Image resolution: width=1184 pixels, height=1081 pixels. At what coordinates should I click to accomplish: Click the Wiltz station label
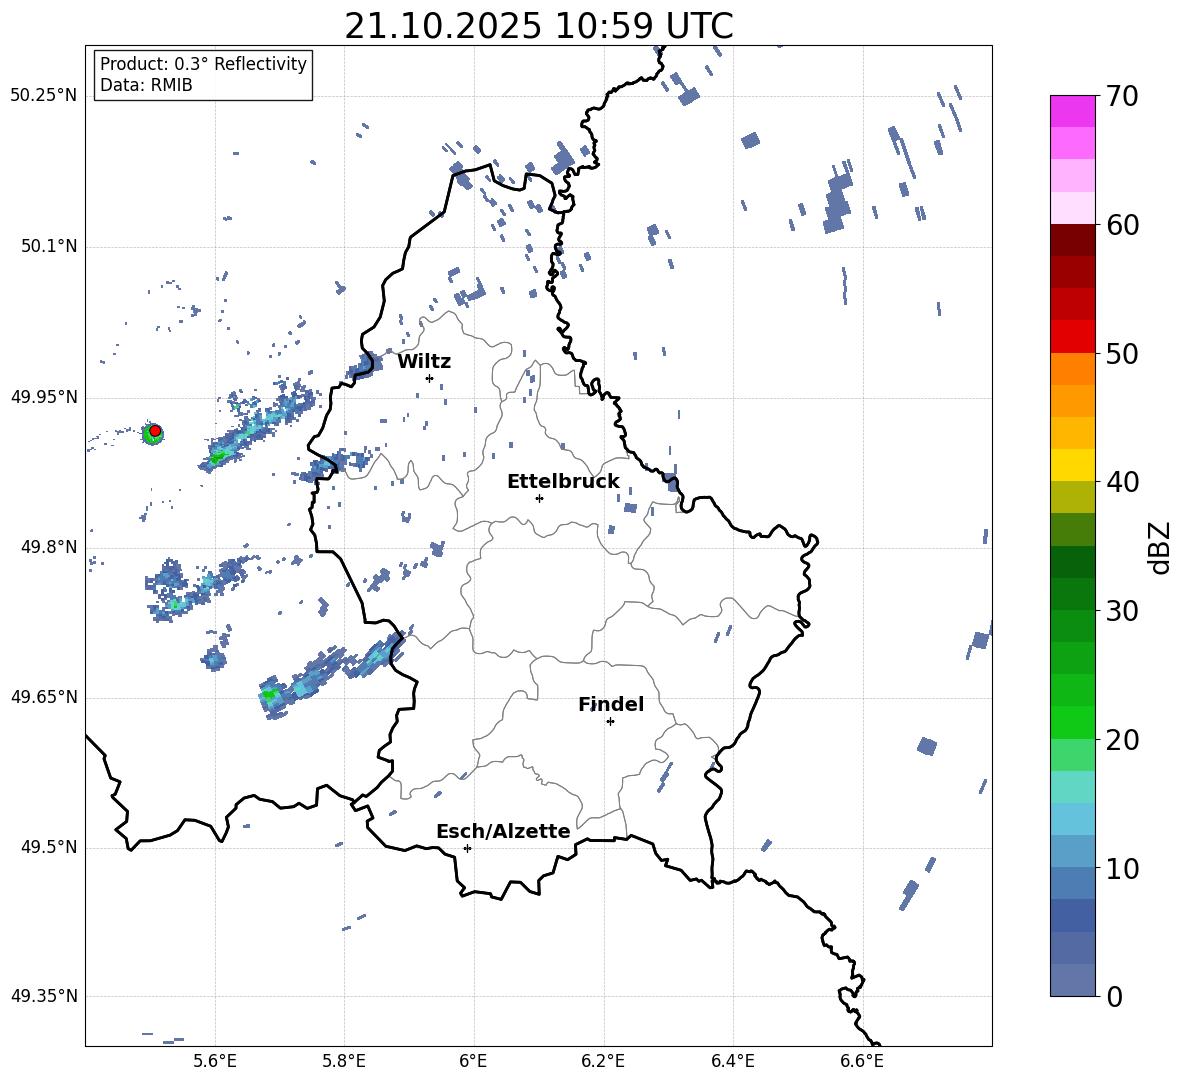[x=424, y=362]
